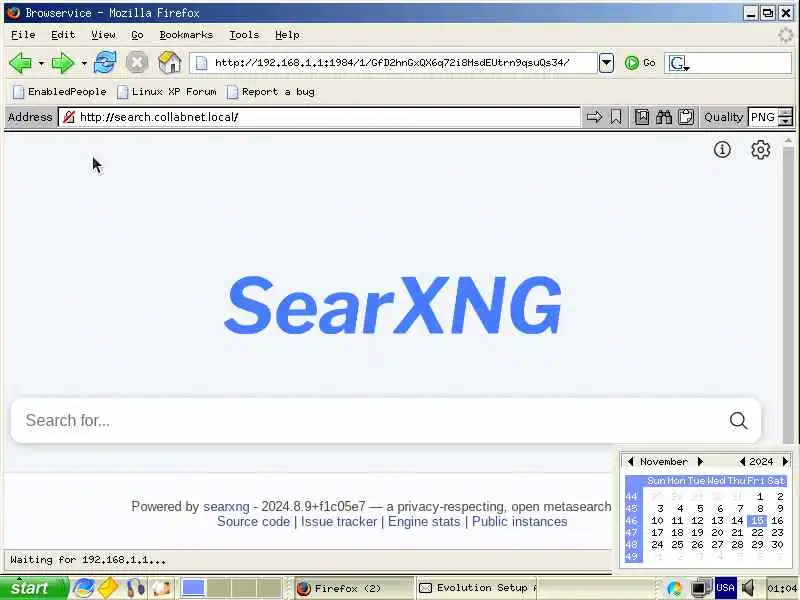Image resolution: width=800 pixels, height=600 pixels.
Task: Open the File menu
Action: 23,35
